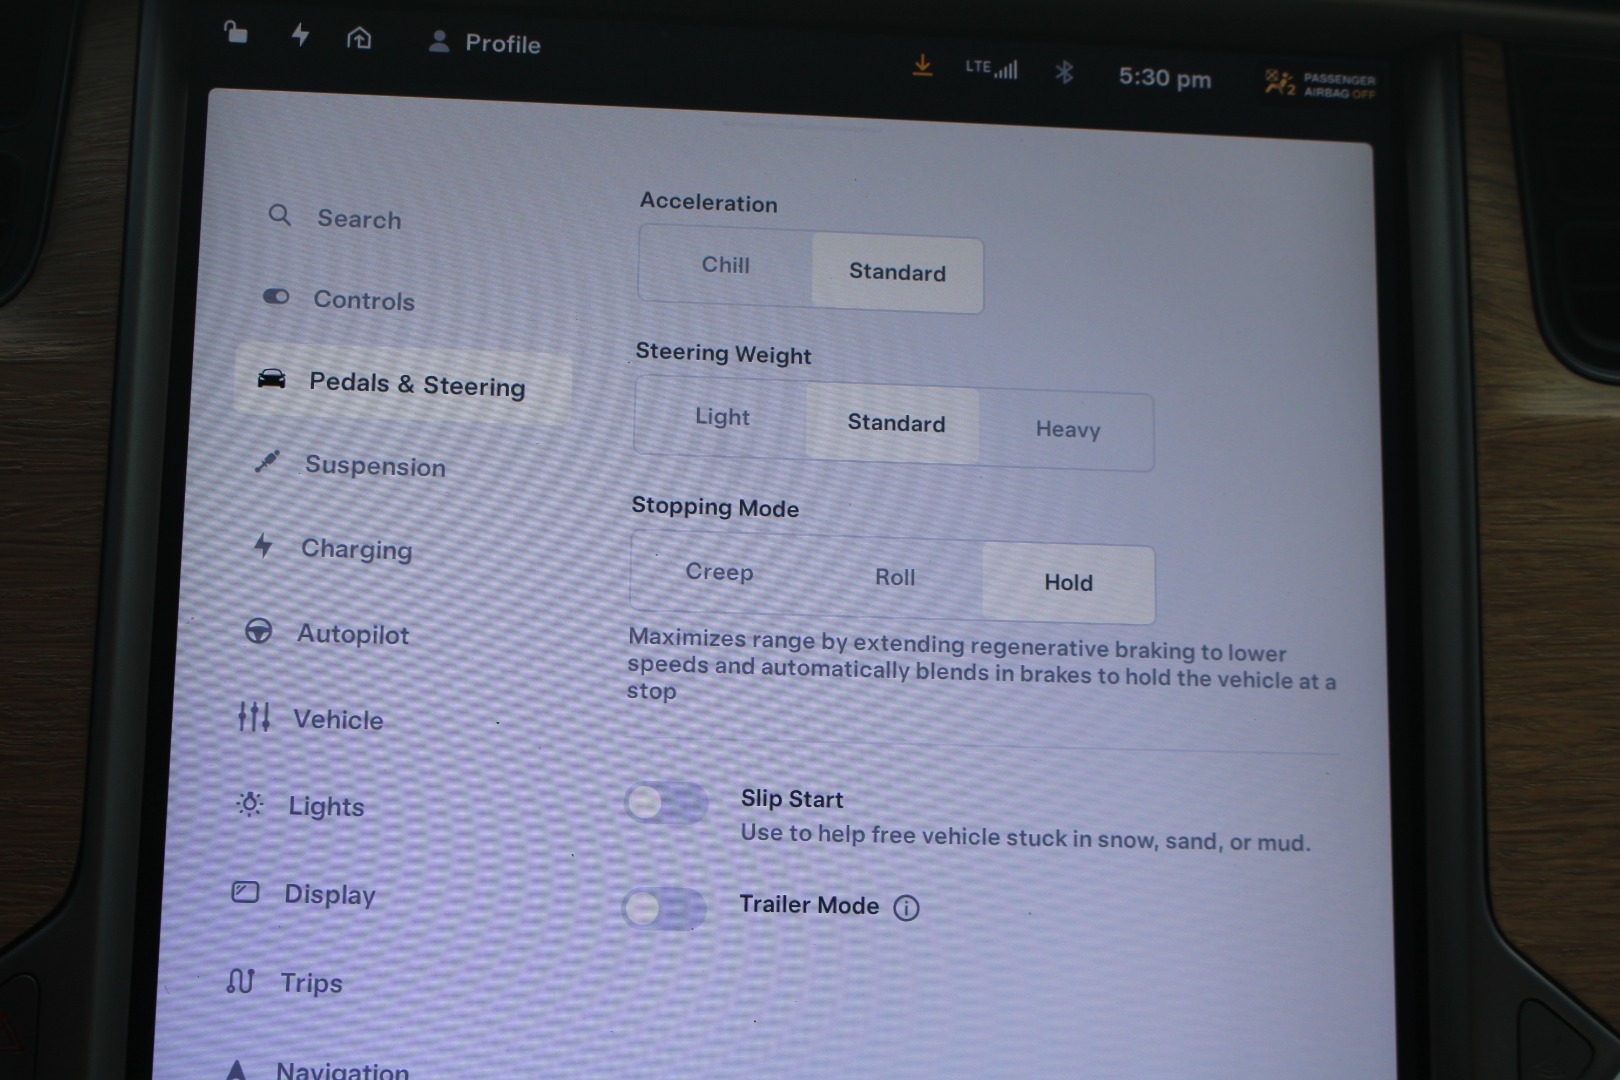The height and width of the screenshot is (1080, 1620).
Task: Tap the lock icon in the status bar
Action: coord(235,33)
